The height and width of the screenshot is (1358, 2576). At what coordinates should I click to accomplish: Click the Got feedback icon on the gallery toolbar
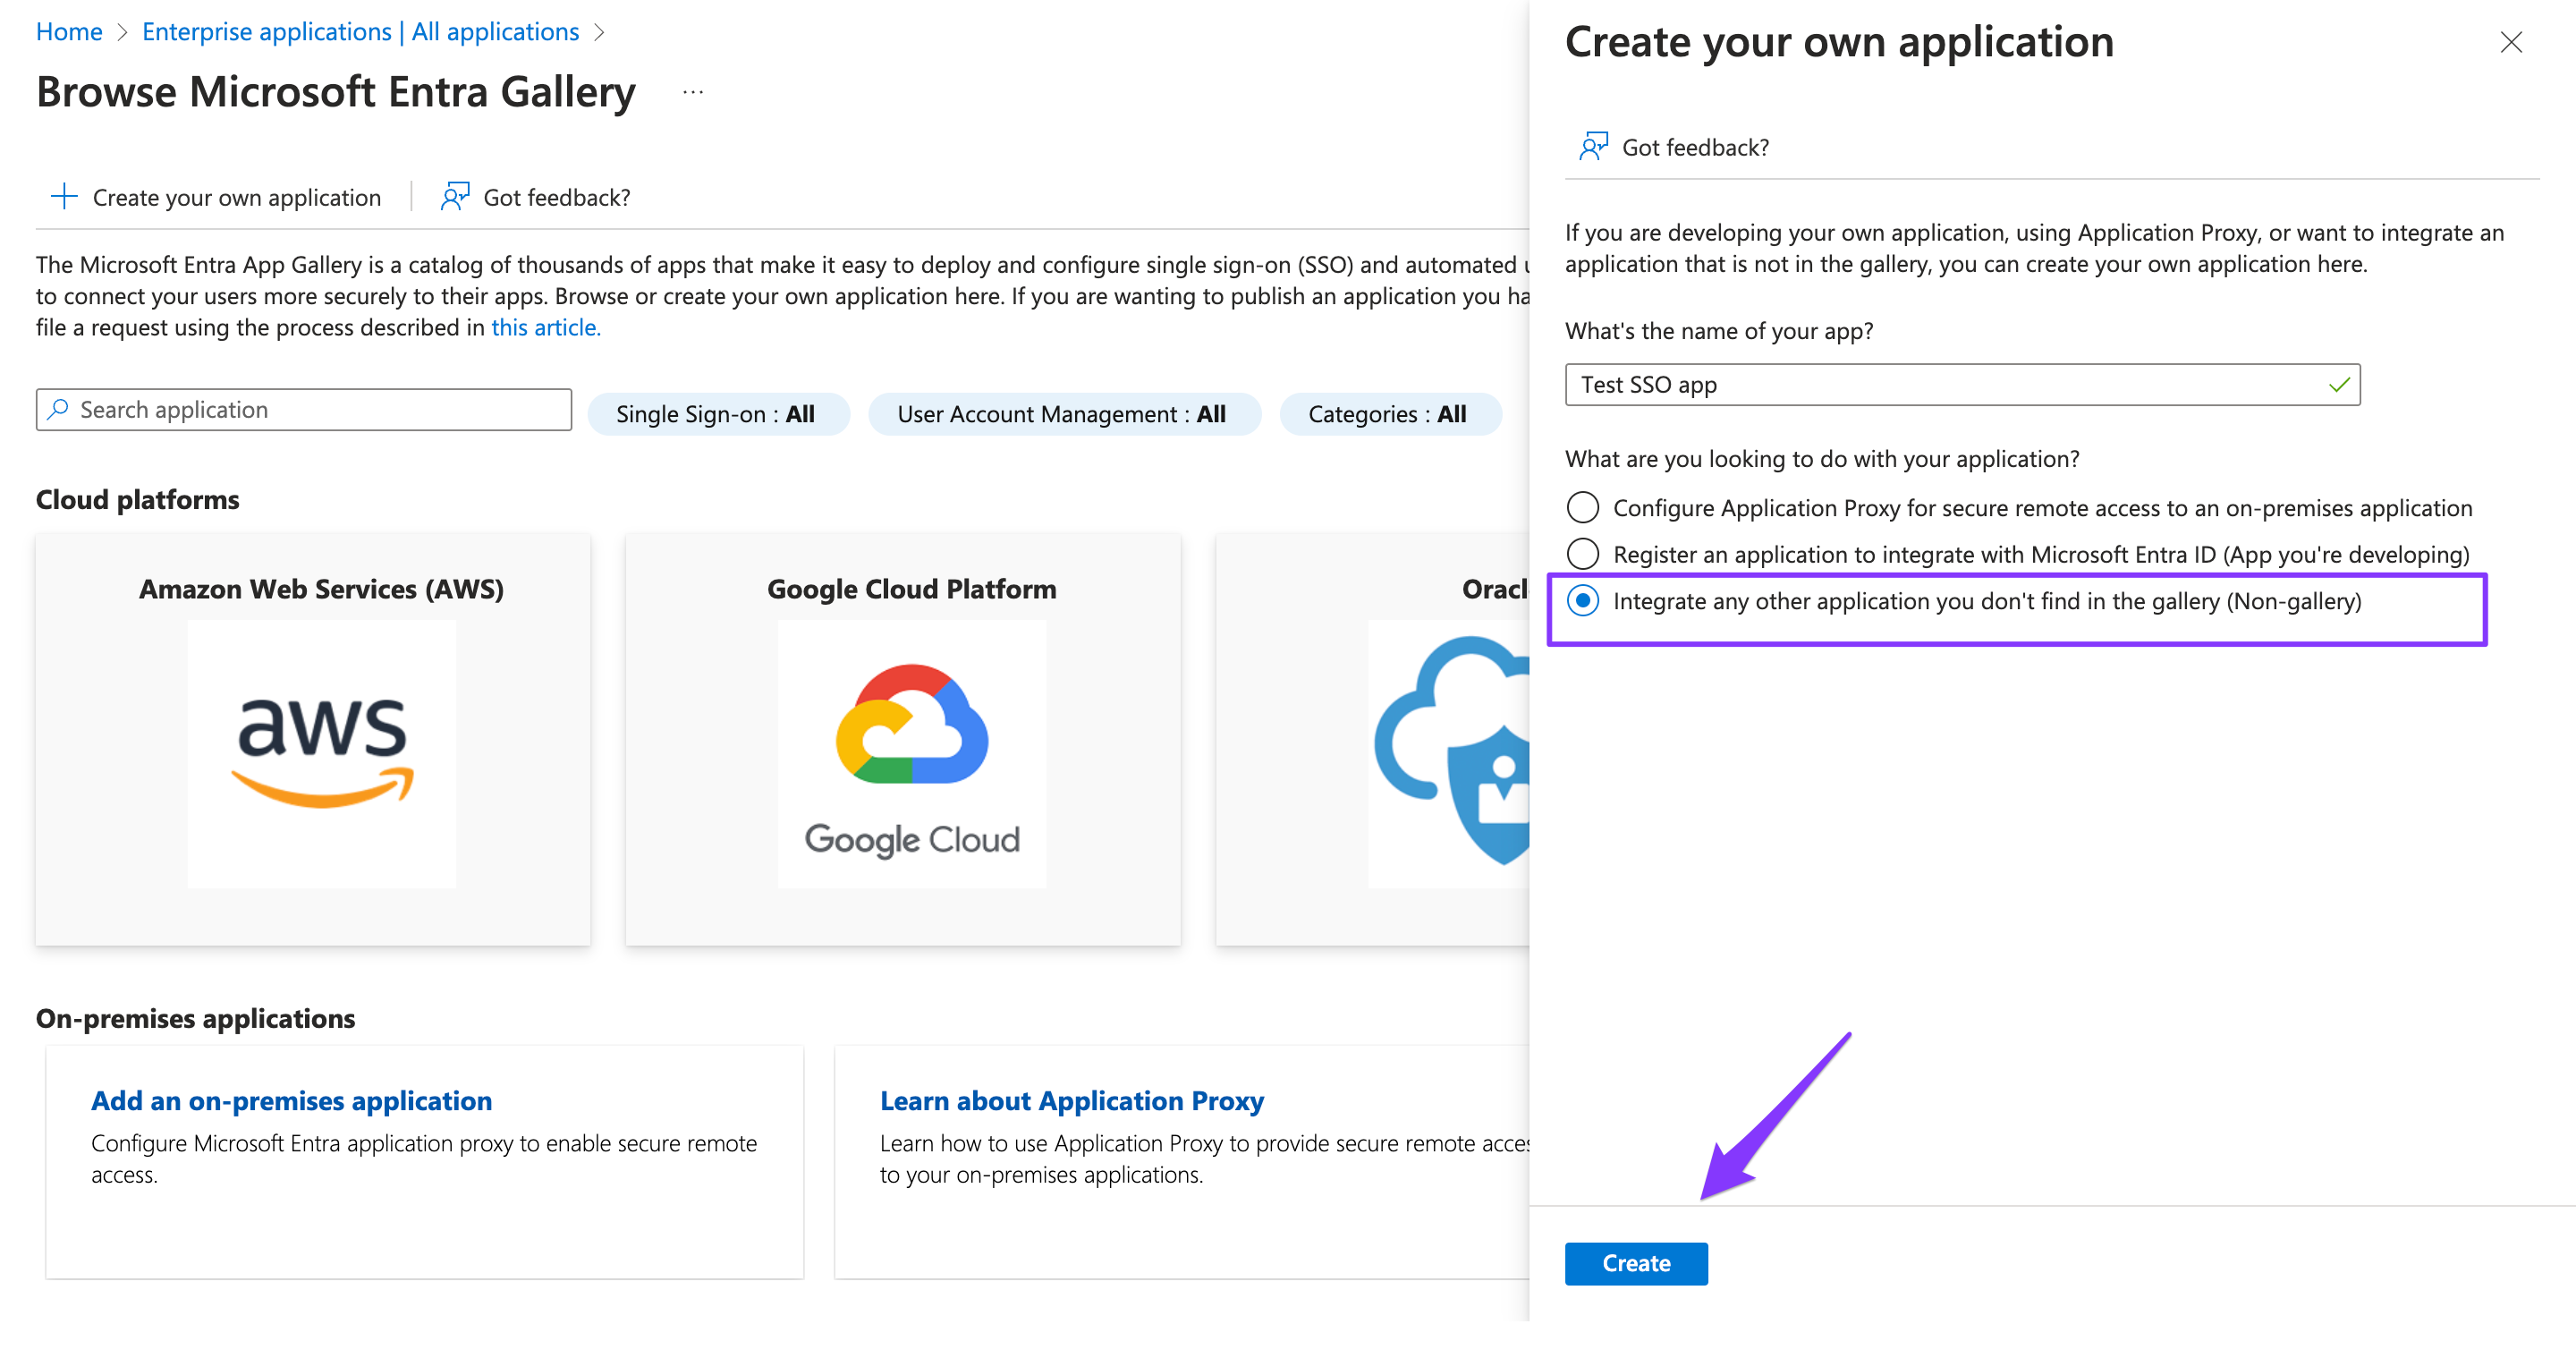point(455,195)
